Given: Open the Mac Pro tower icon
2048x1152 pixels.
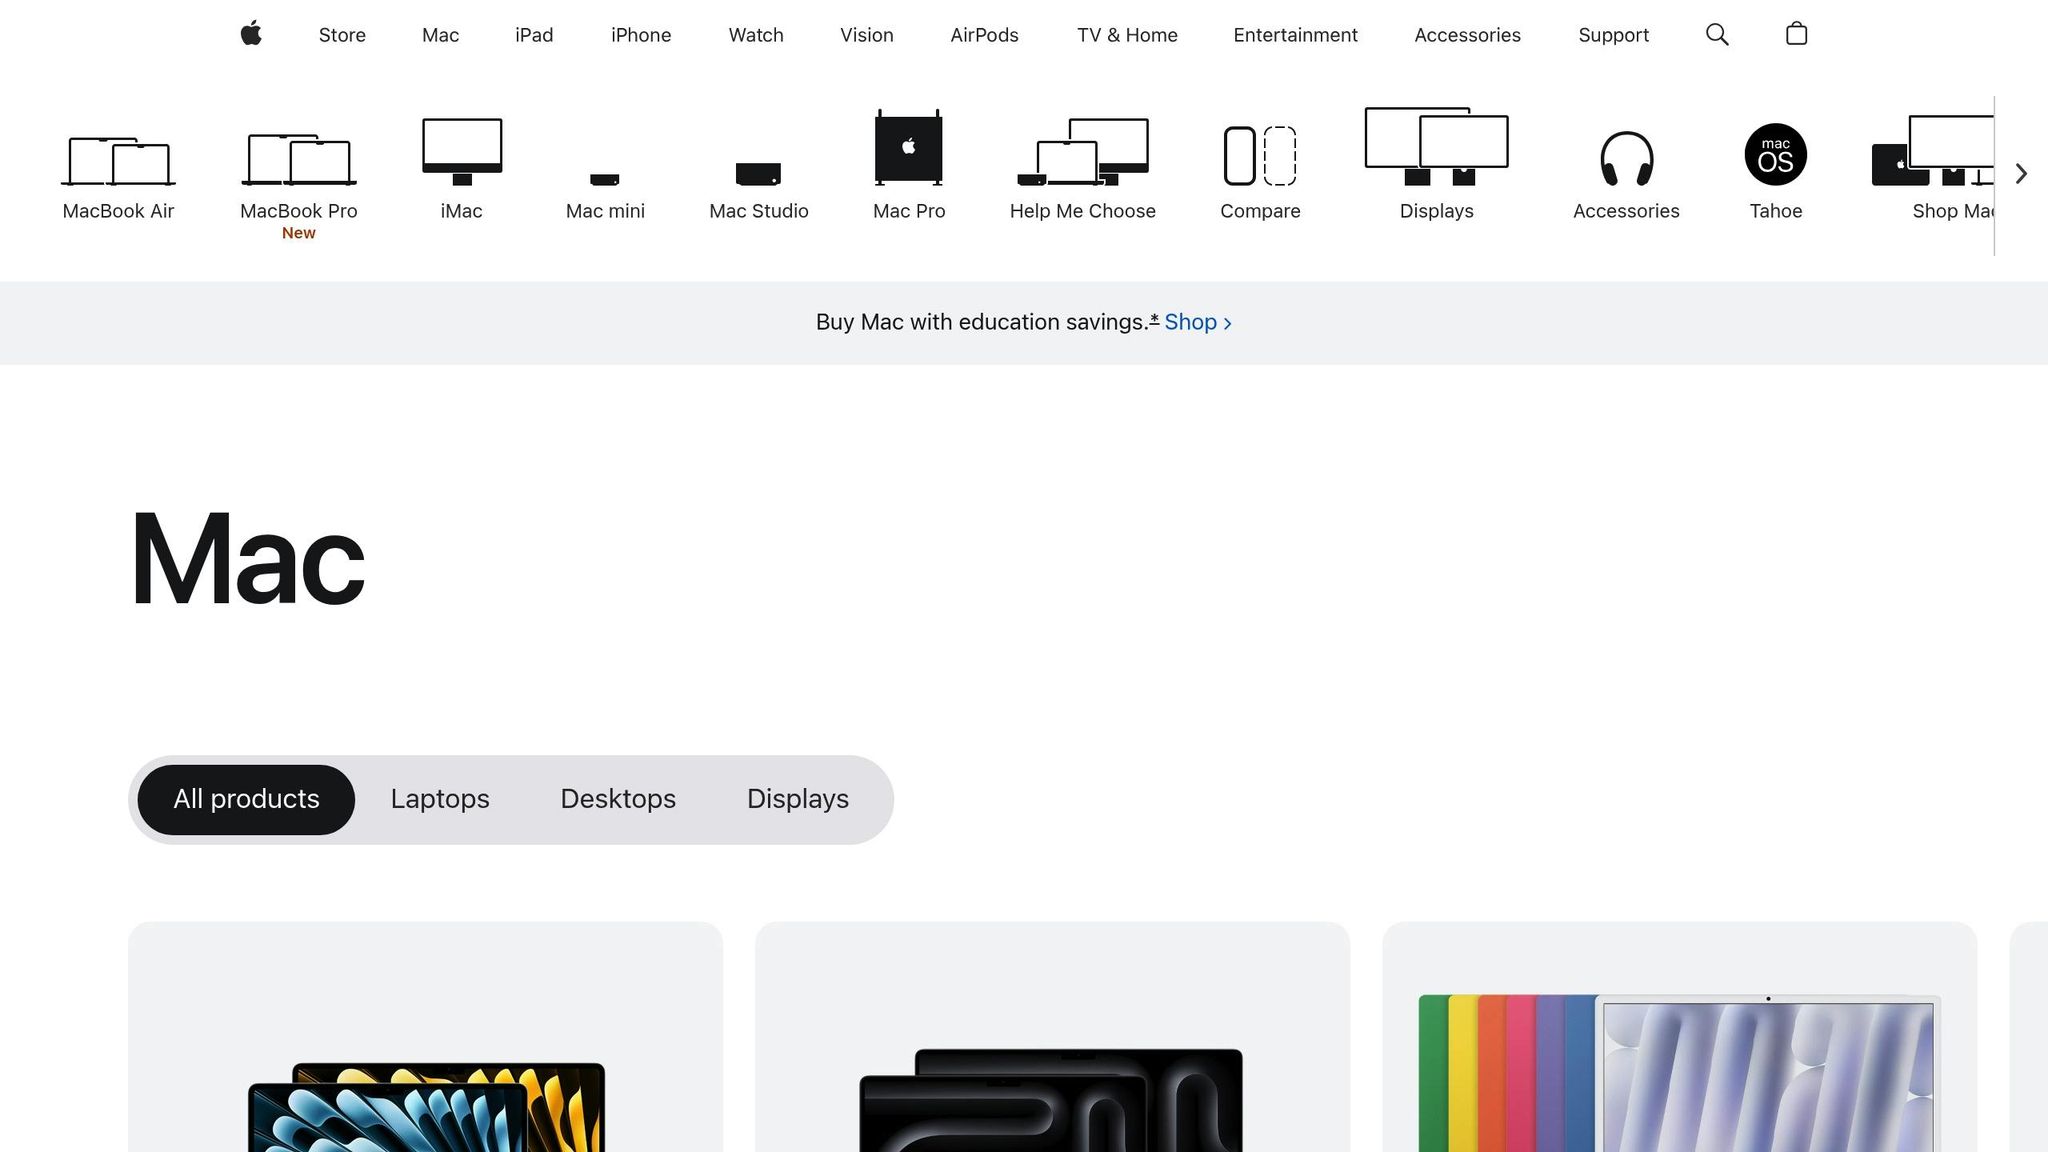Looking at the screenshot, I should [909, 147].
